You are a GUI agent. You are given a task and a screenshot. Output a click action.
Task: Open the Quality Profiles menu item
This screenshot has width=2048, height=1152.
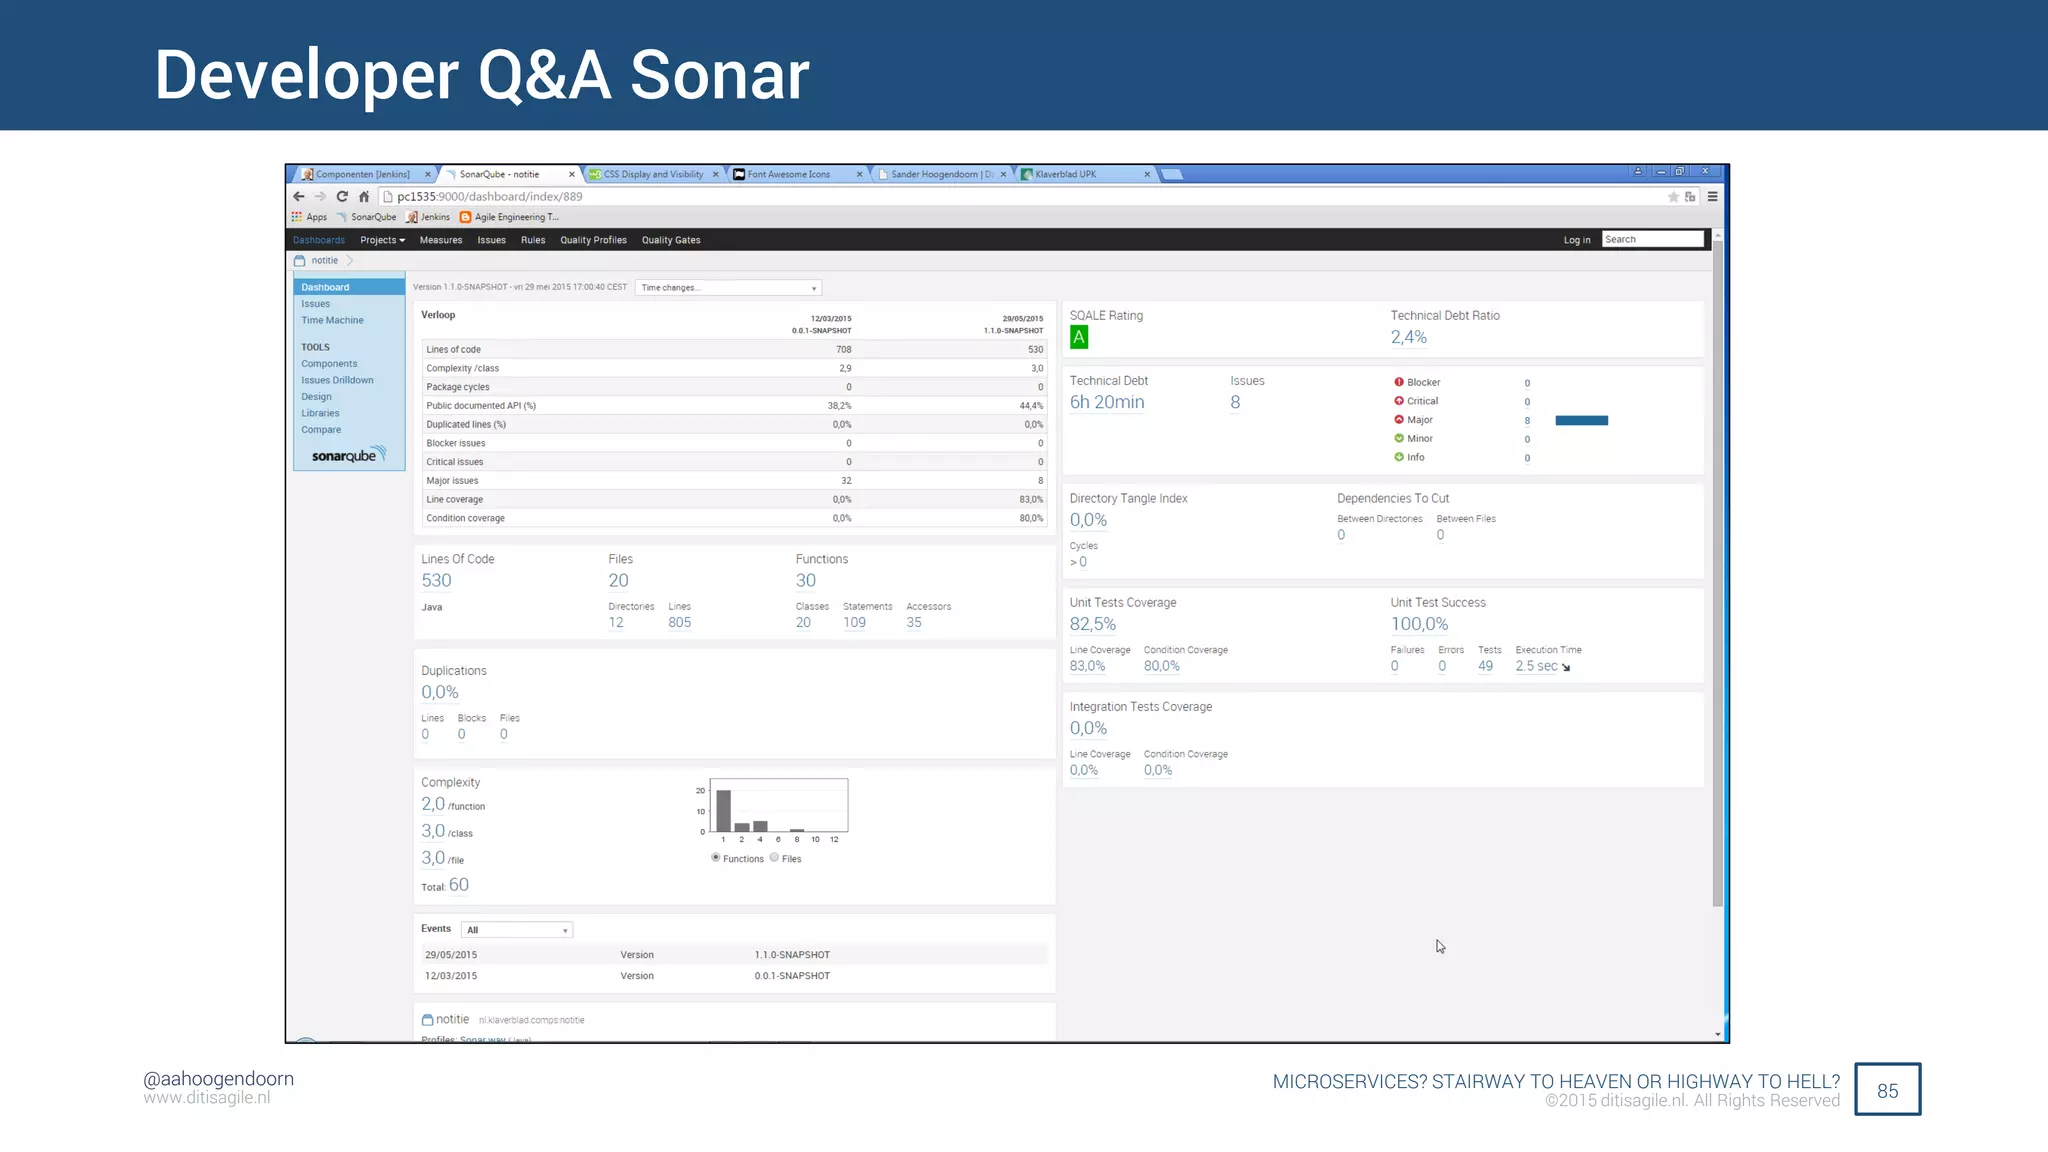coord(593,240)
